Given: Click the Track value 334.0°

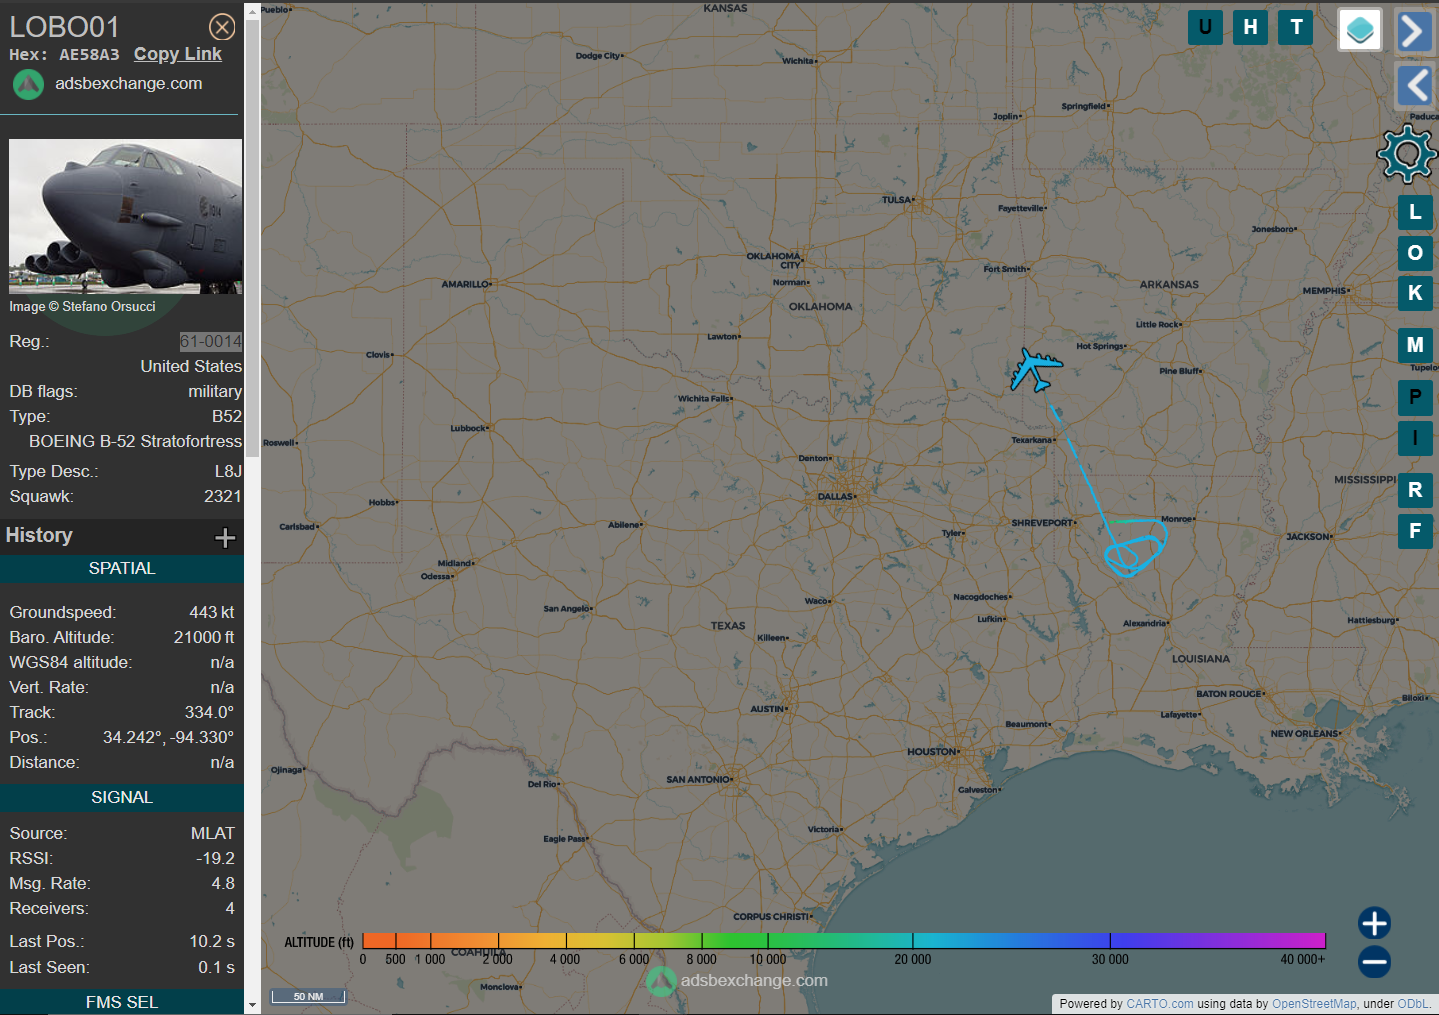Looking at the screenshot, I should (x=209, y=713).
